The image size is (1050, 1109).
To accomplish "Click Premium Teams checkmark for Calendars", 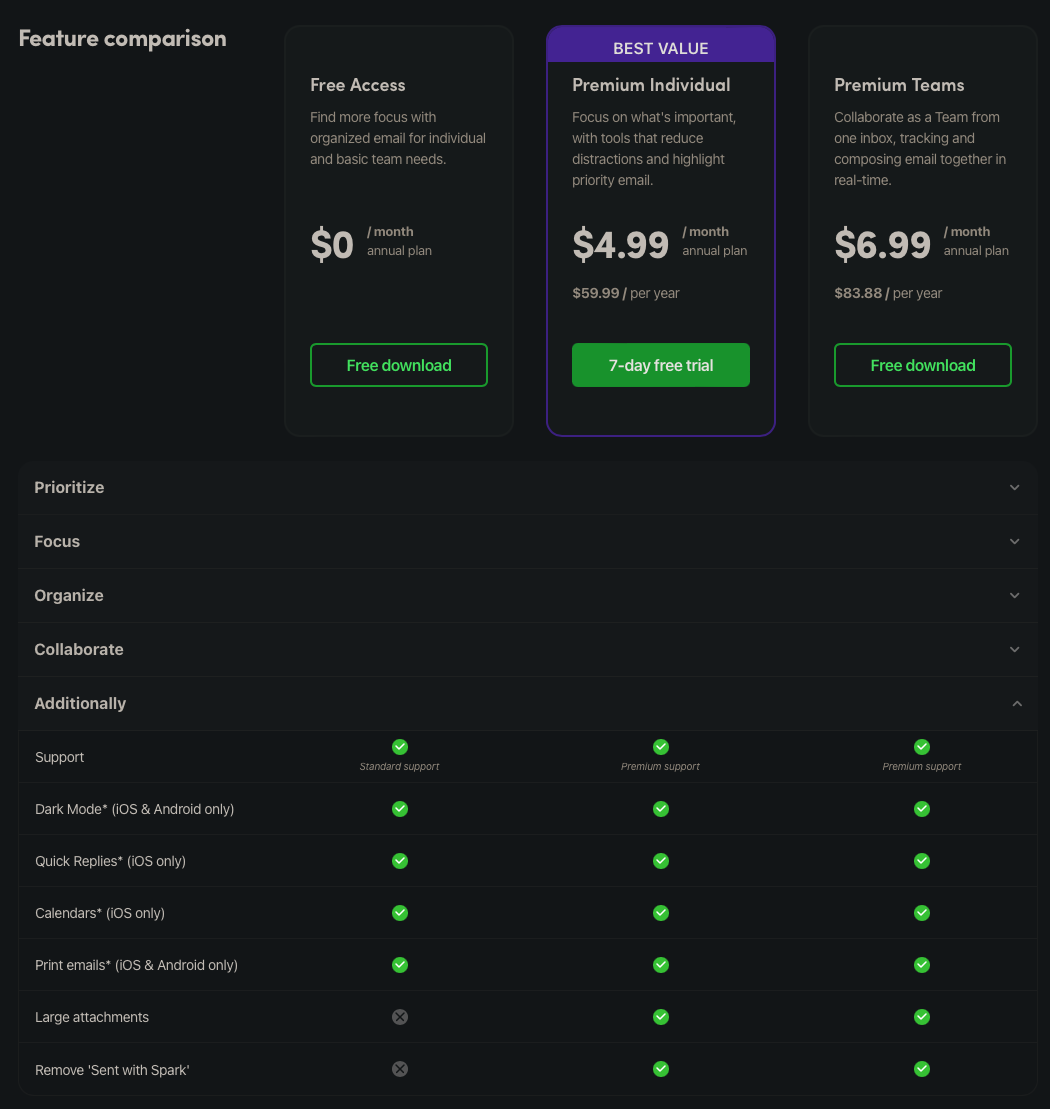I will pos(921,912).
